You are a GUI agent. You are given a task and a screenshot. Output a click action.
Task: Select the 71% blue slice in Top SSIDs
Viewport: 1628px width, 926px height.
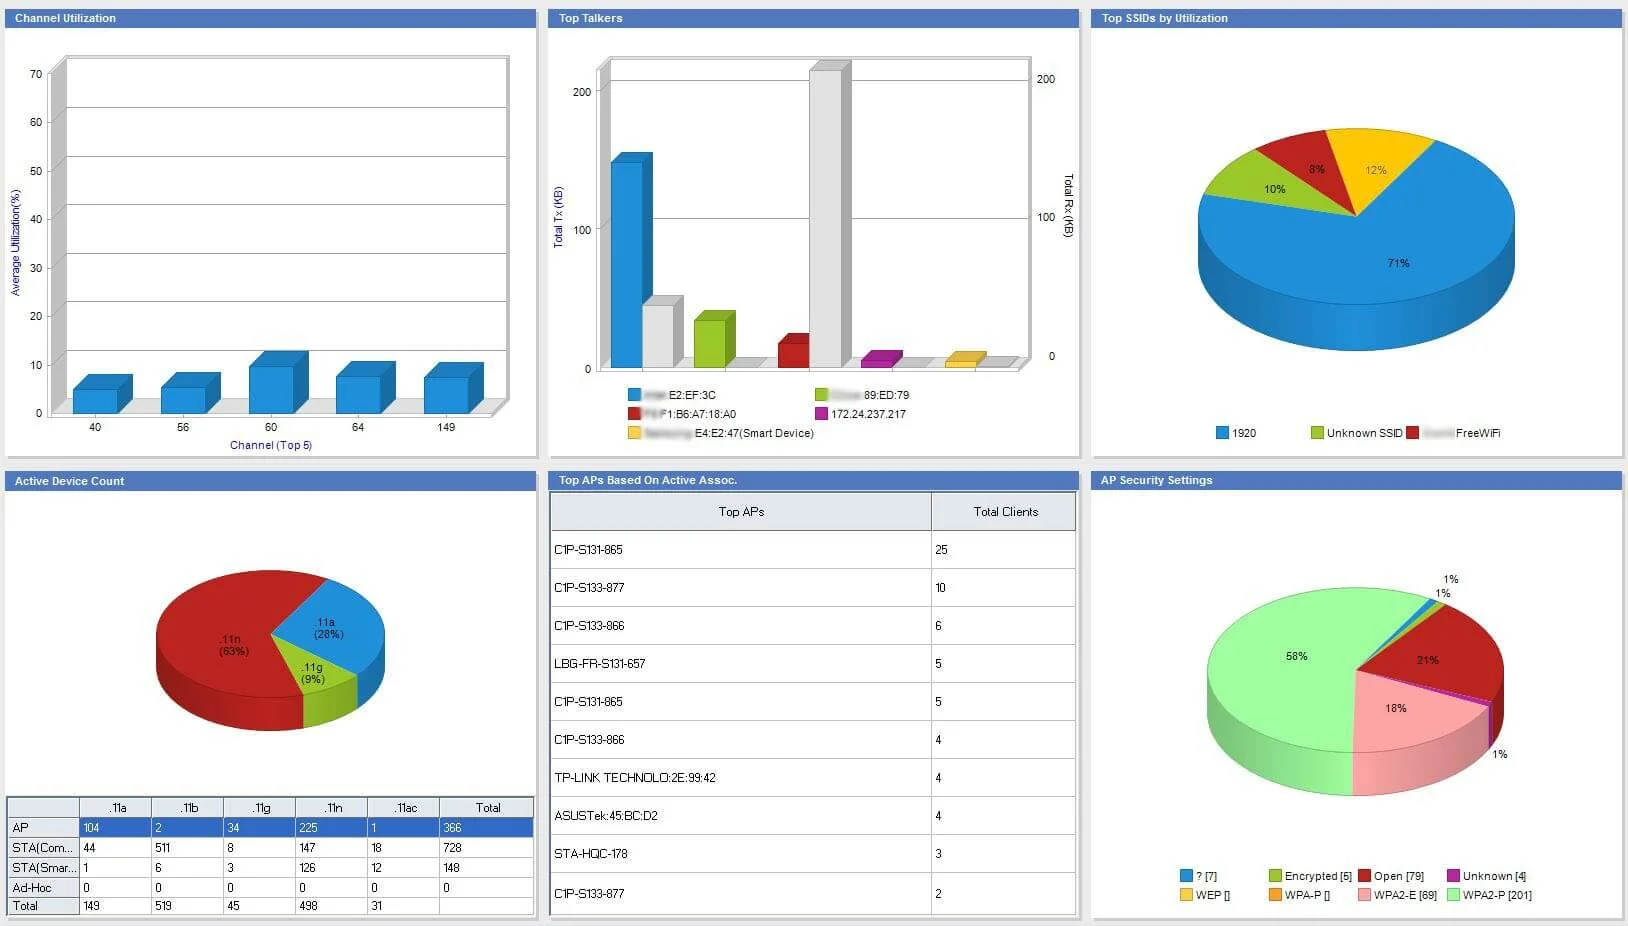[1398, 263]
